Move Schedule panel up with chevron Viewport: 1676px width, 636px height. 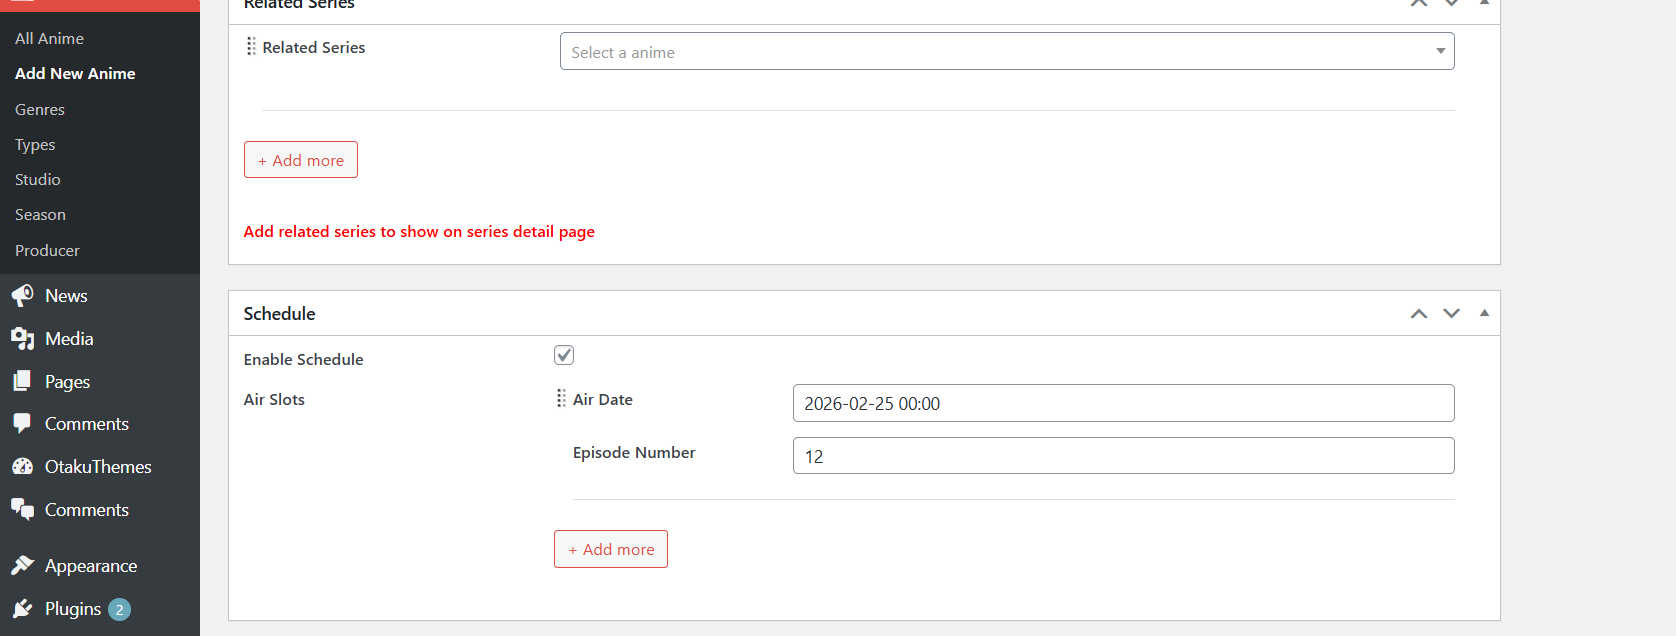(x=1418, y=314)
